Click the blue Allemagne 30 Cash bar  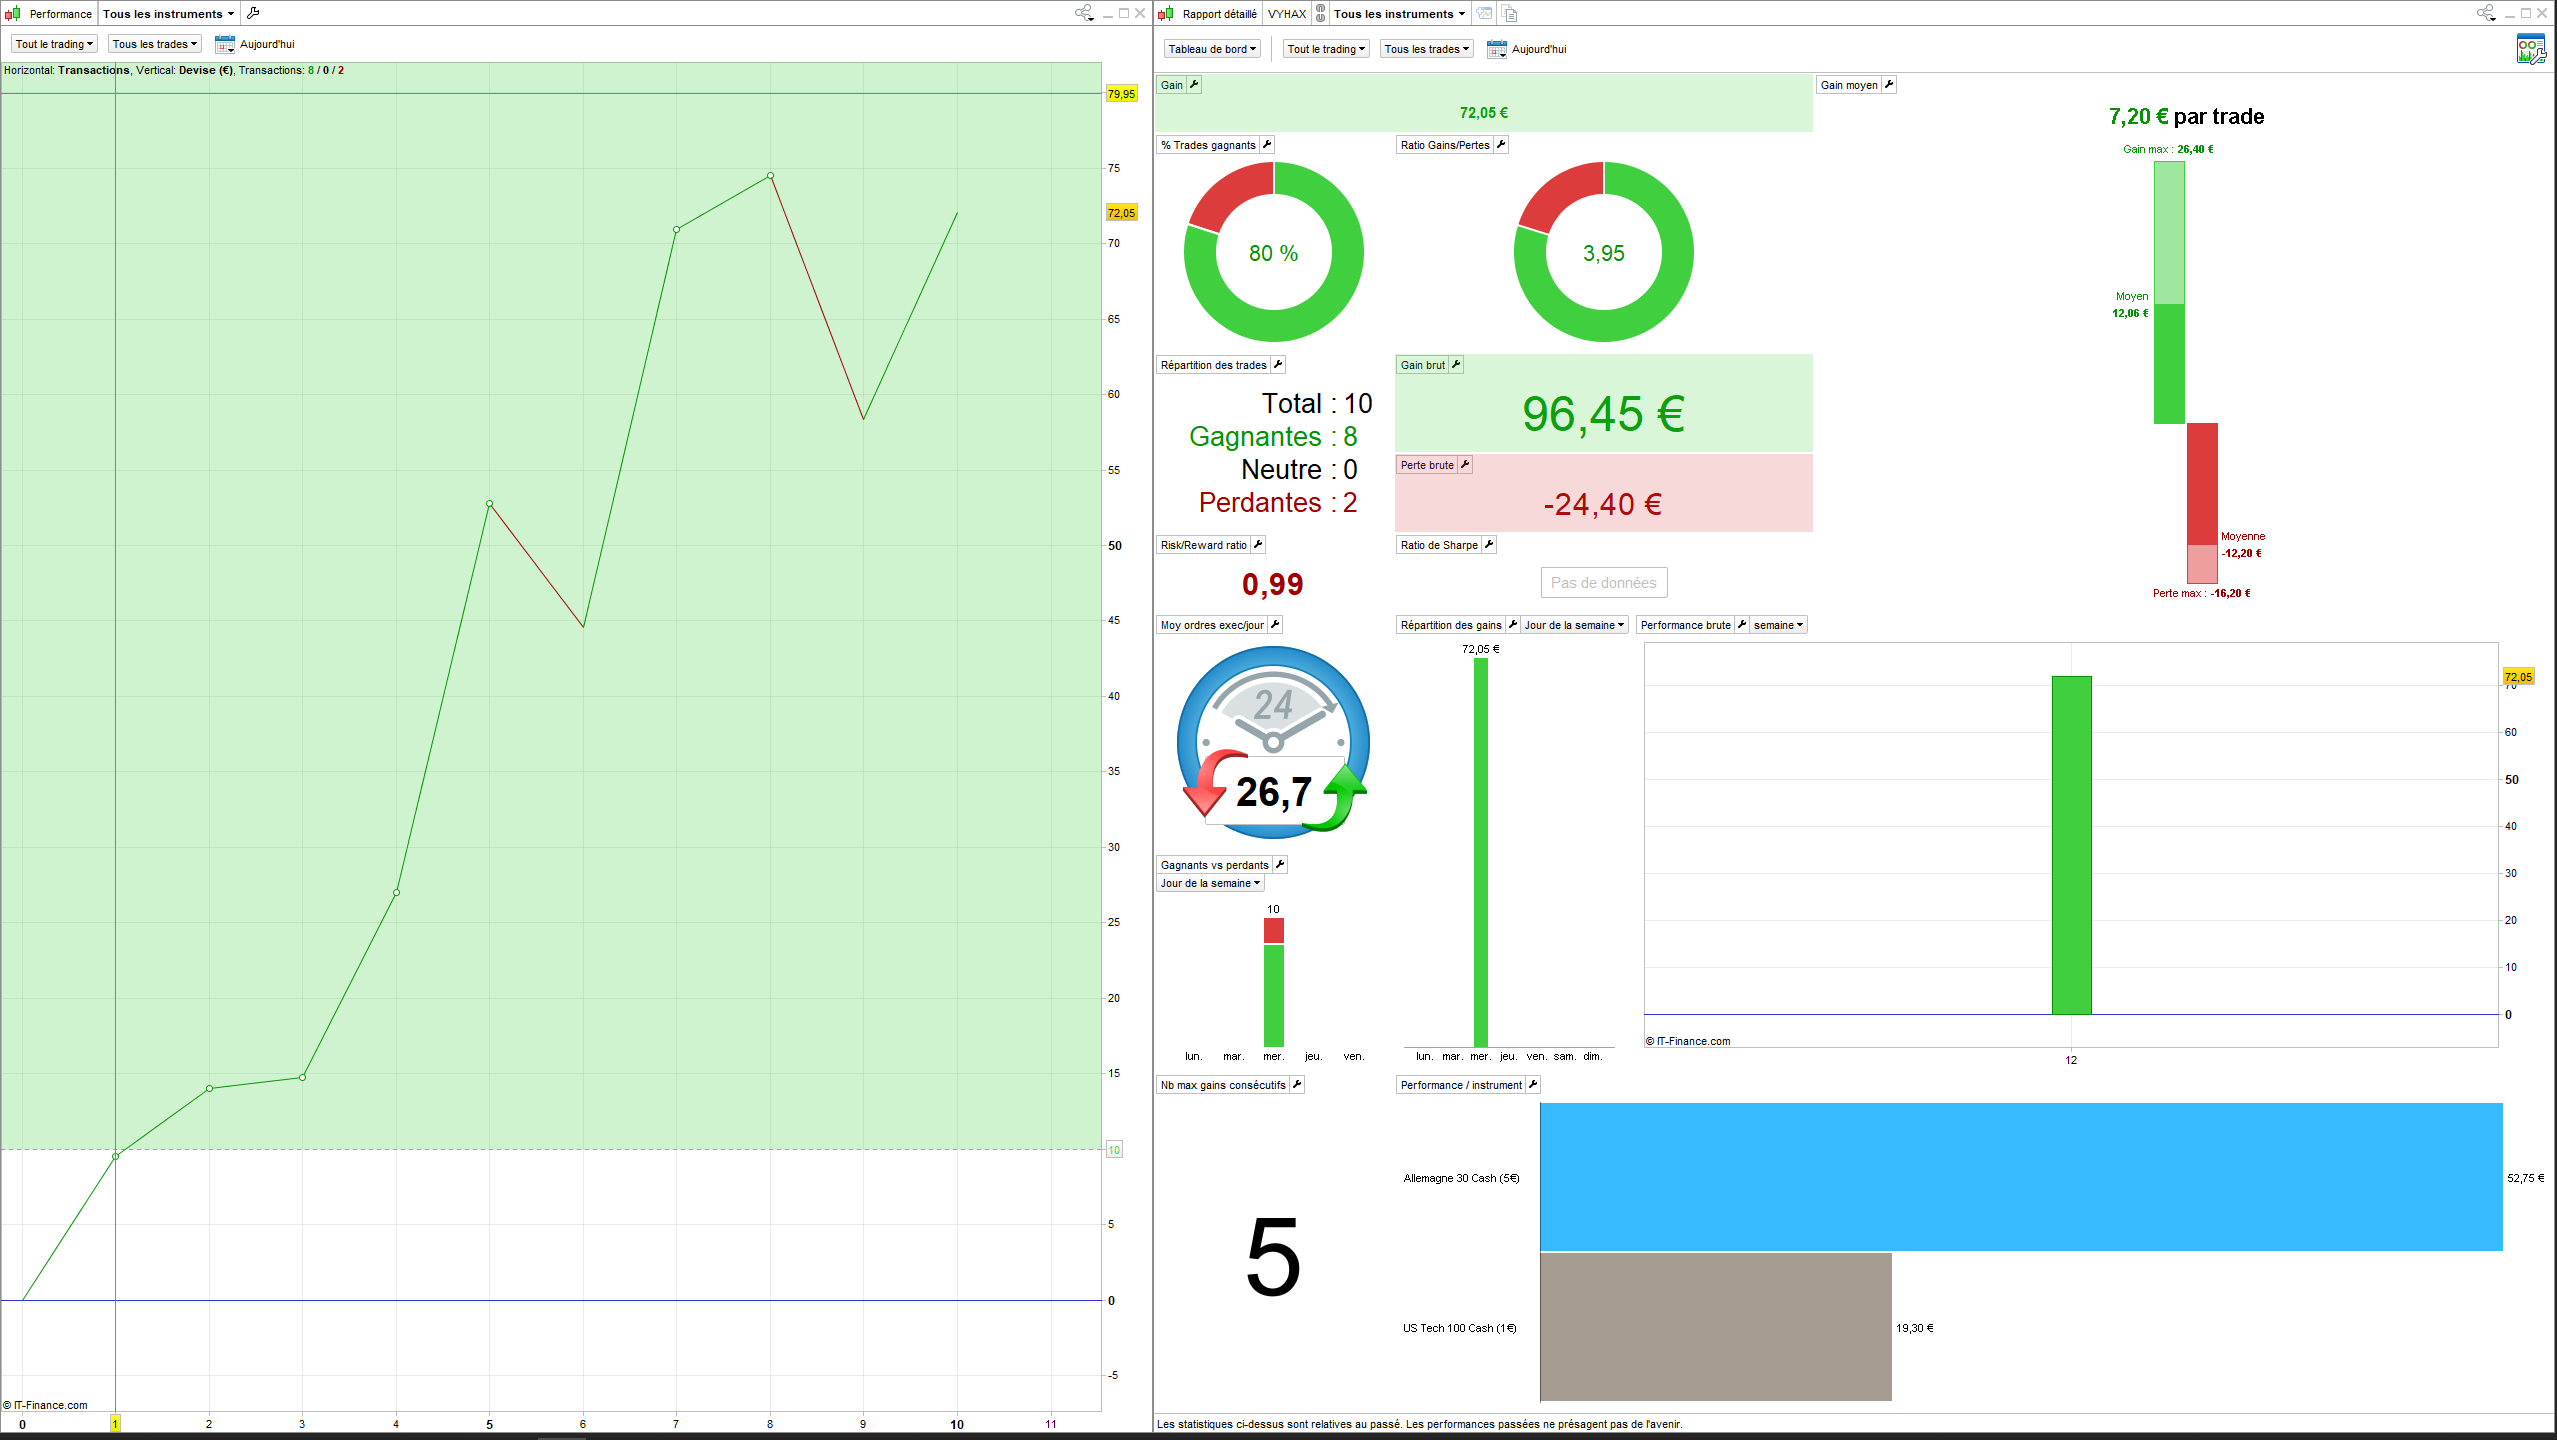tap(2020, 1177)
